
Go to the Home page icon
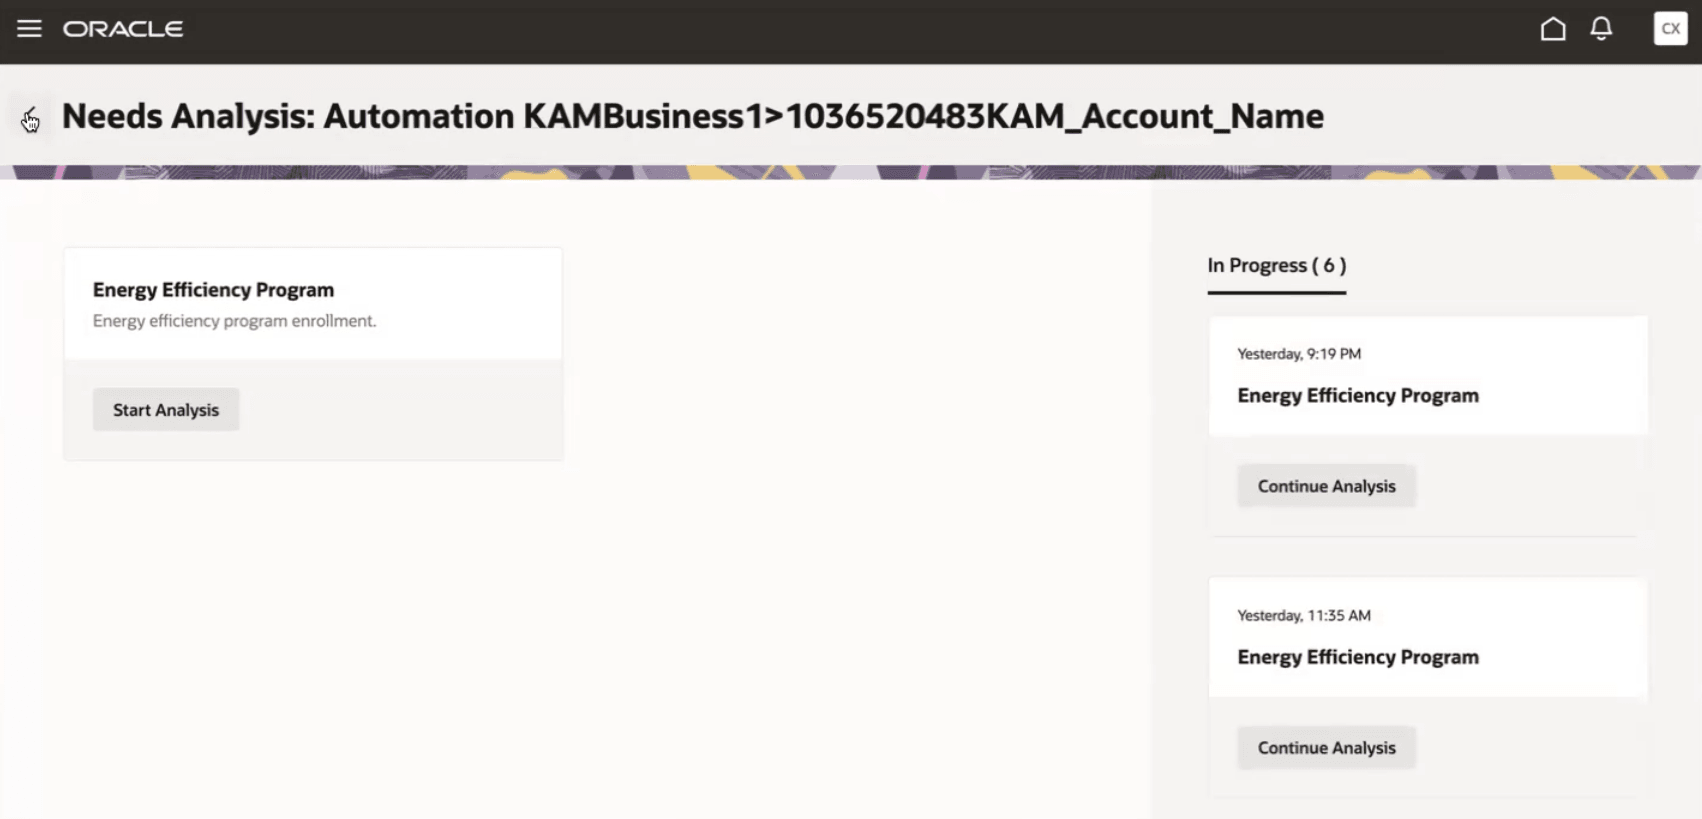pyautogui.click(x=1553, y=29)
